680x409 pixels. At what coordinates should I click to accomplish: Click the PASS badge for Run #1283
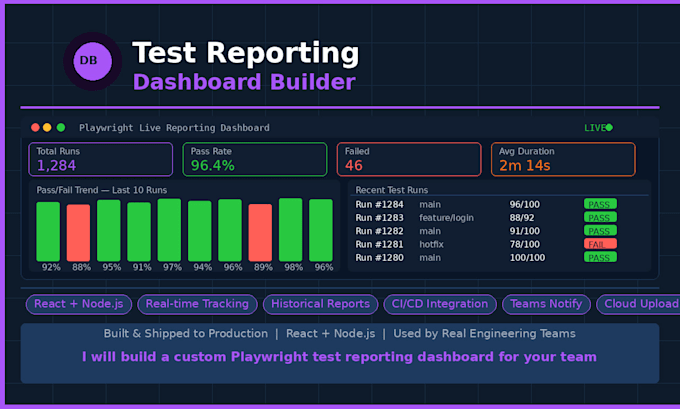point(600,217)
